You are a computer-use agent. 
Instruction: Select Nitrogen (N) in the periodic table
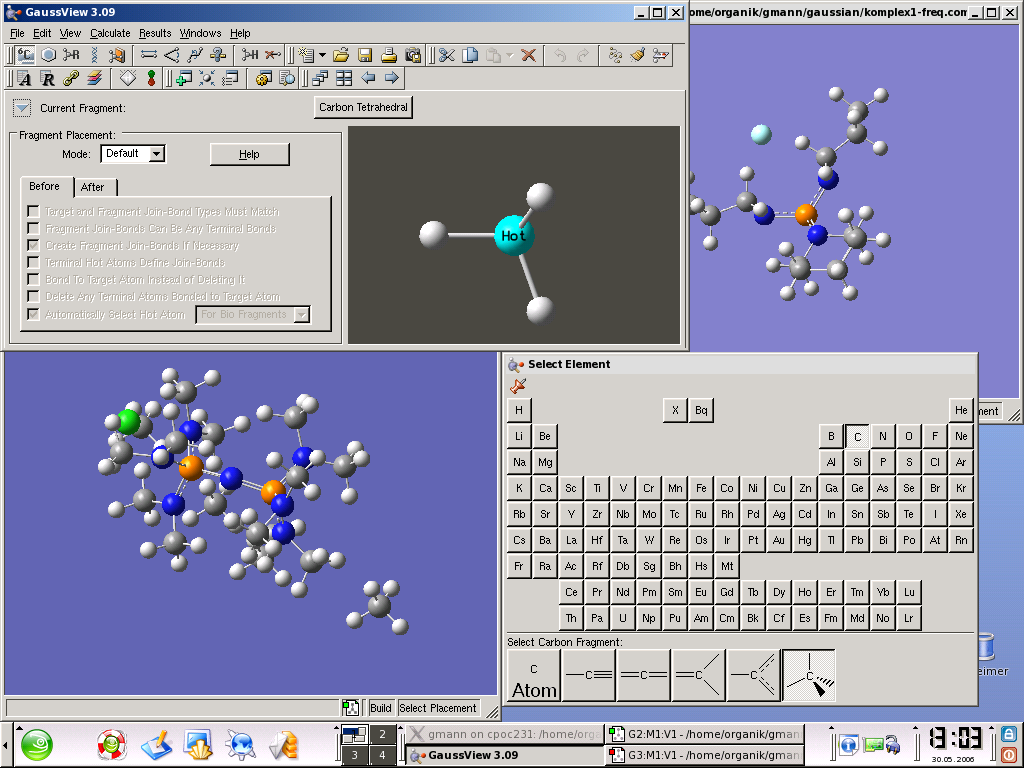pos(882,436)
